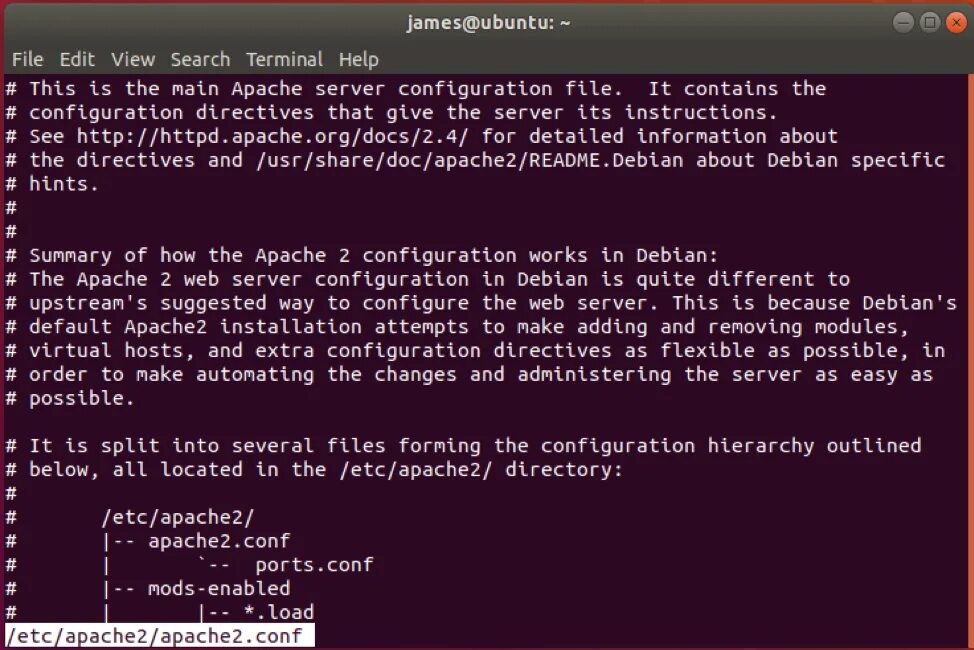
Task: Click the /usr/share/doc/apache2/README.Debian path
Action: point(470,160)
